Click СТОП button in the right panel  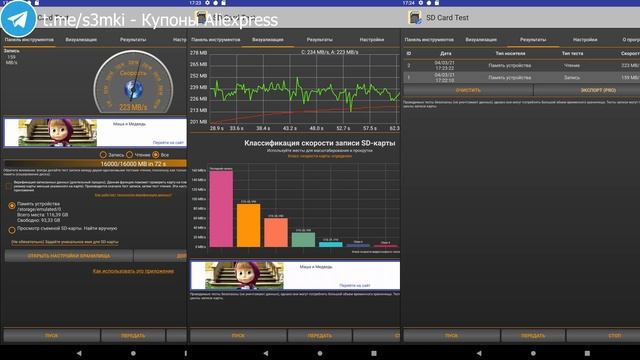[x=603, y=336]
